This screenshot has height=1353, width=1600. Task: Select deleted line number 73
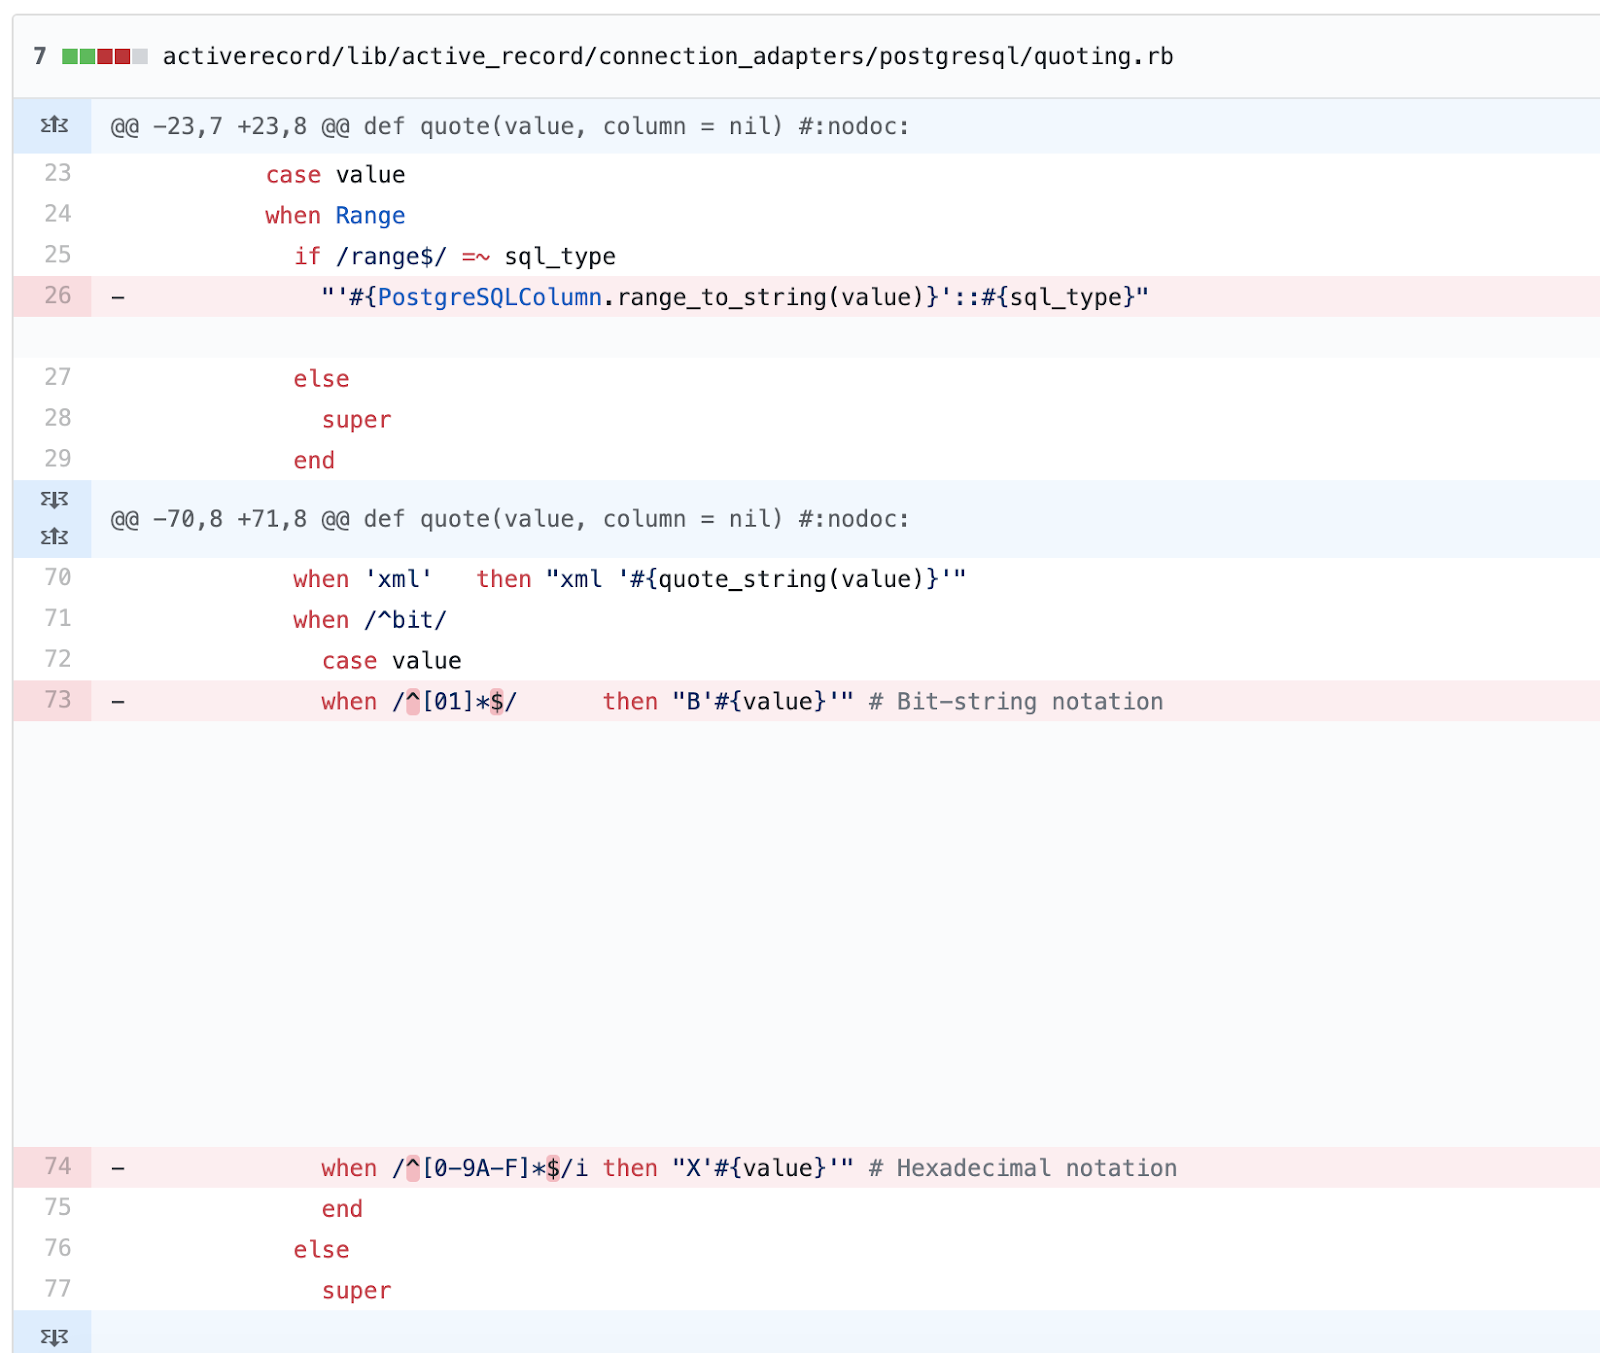pos(57,700)
